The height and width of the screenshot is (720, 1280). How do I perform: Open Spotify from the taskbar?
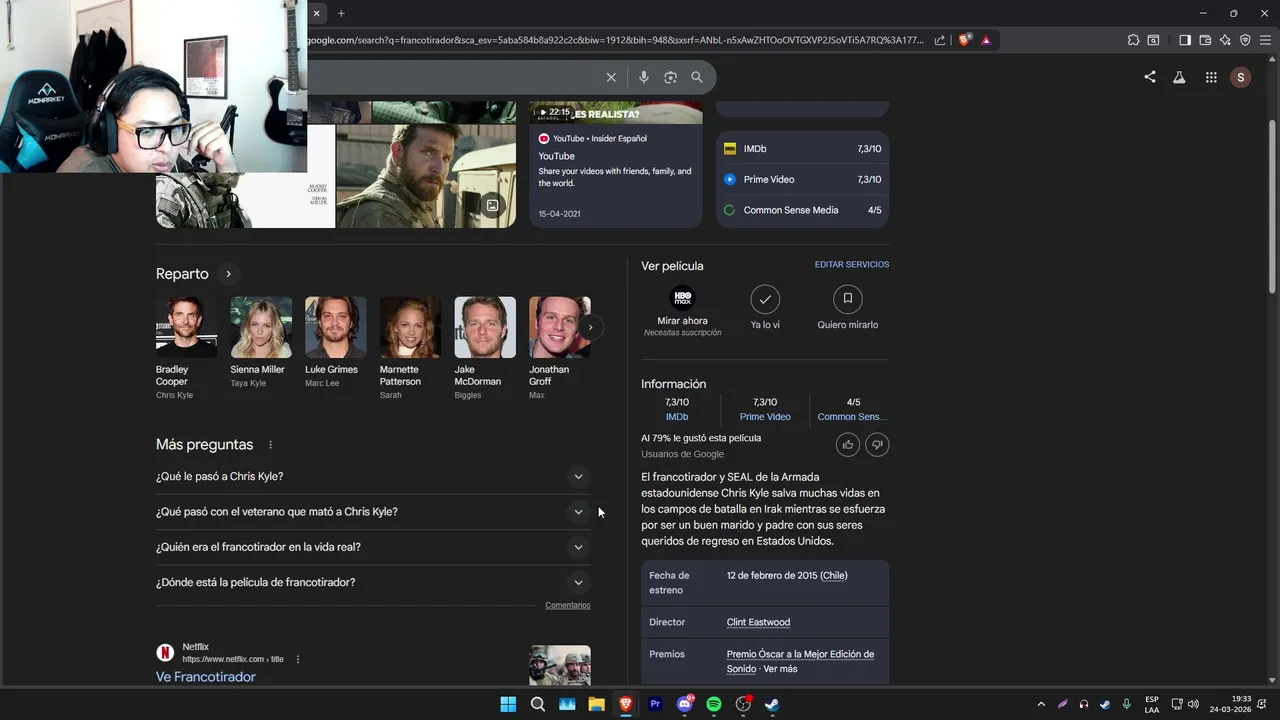pos(714,704)
